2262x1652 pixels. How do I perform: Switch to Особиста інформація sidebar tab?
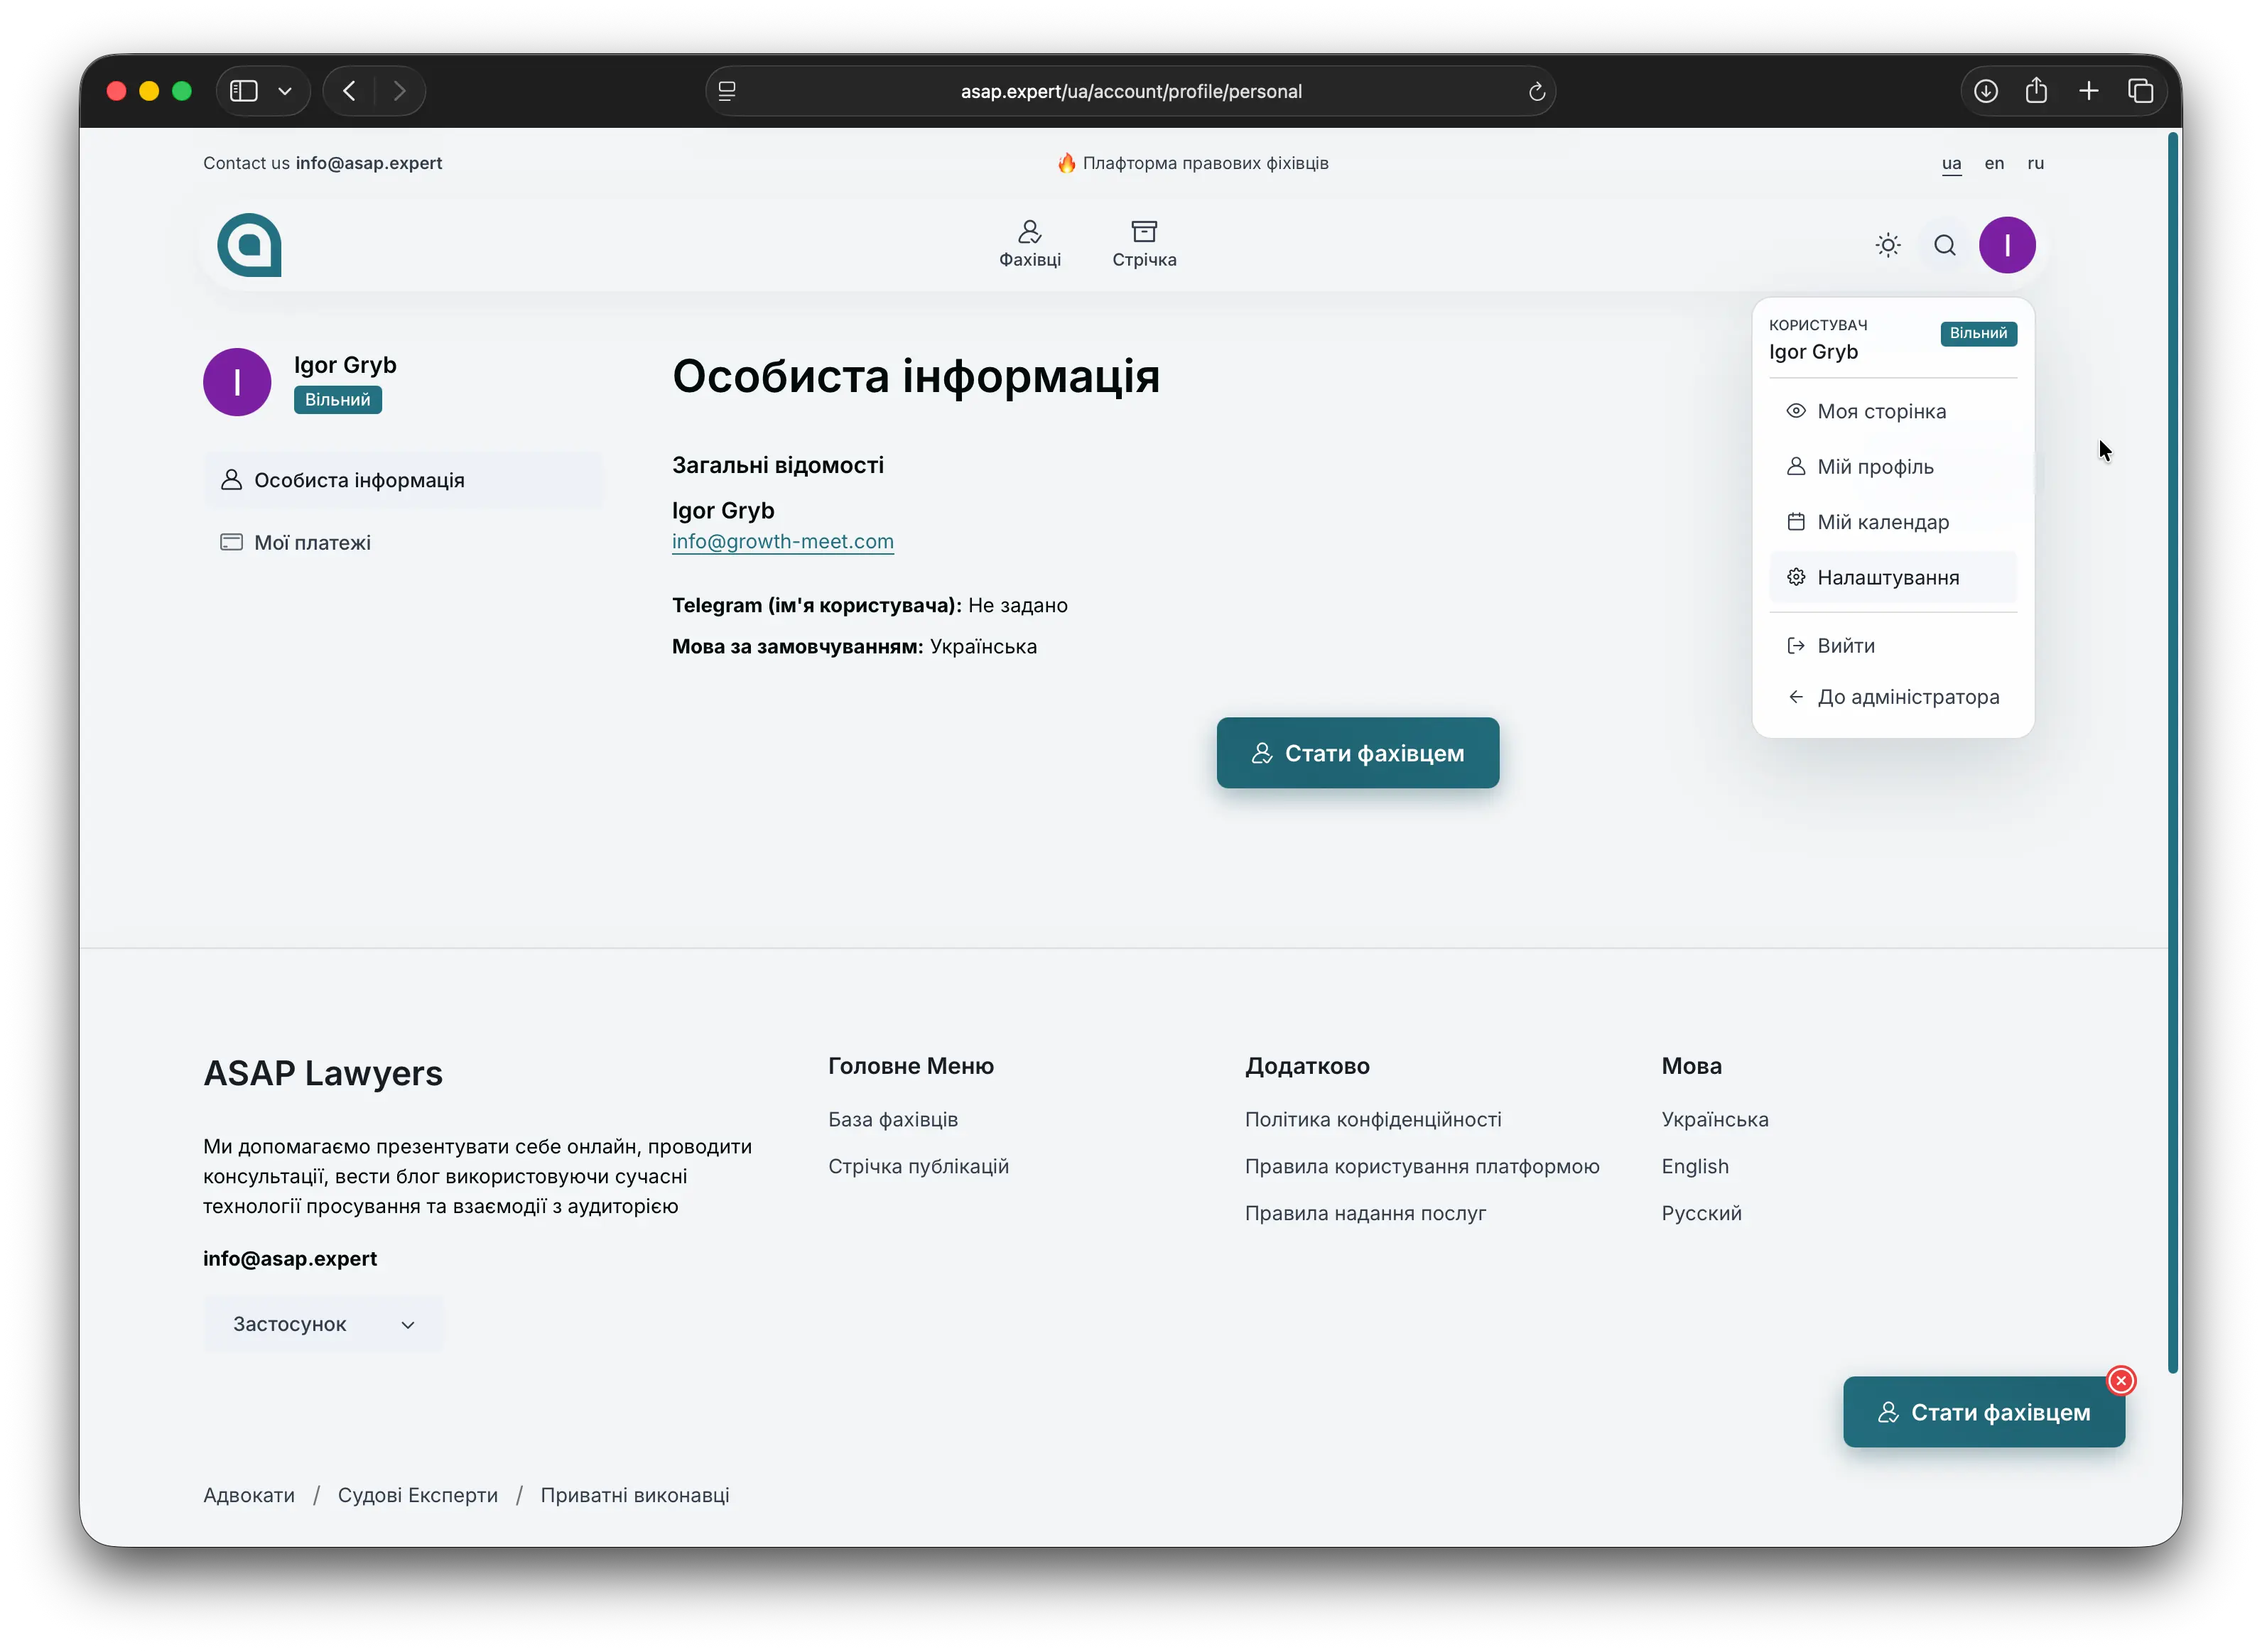(x=358, y=480)
